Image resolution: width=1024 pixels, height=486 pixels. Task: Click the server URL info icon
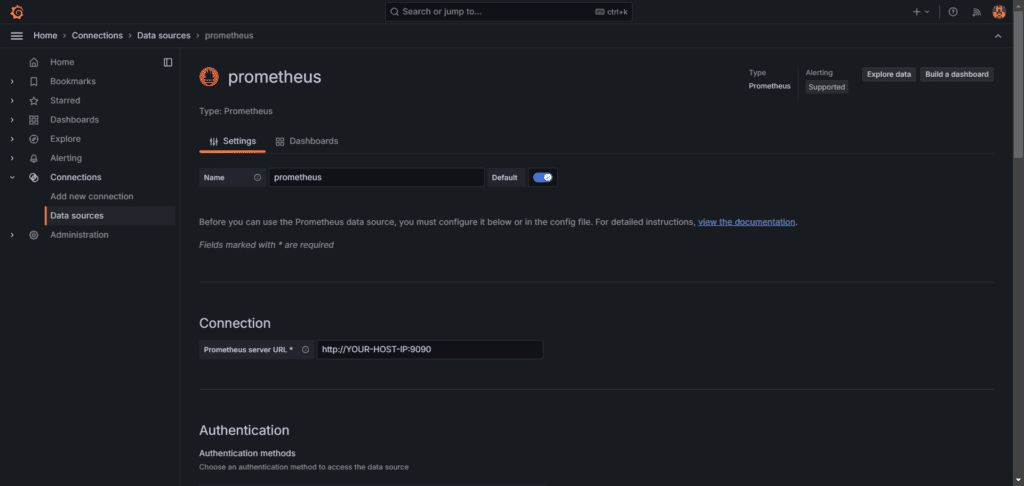point(305,349)
